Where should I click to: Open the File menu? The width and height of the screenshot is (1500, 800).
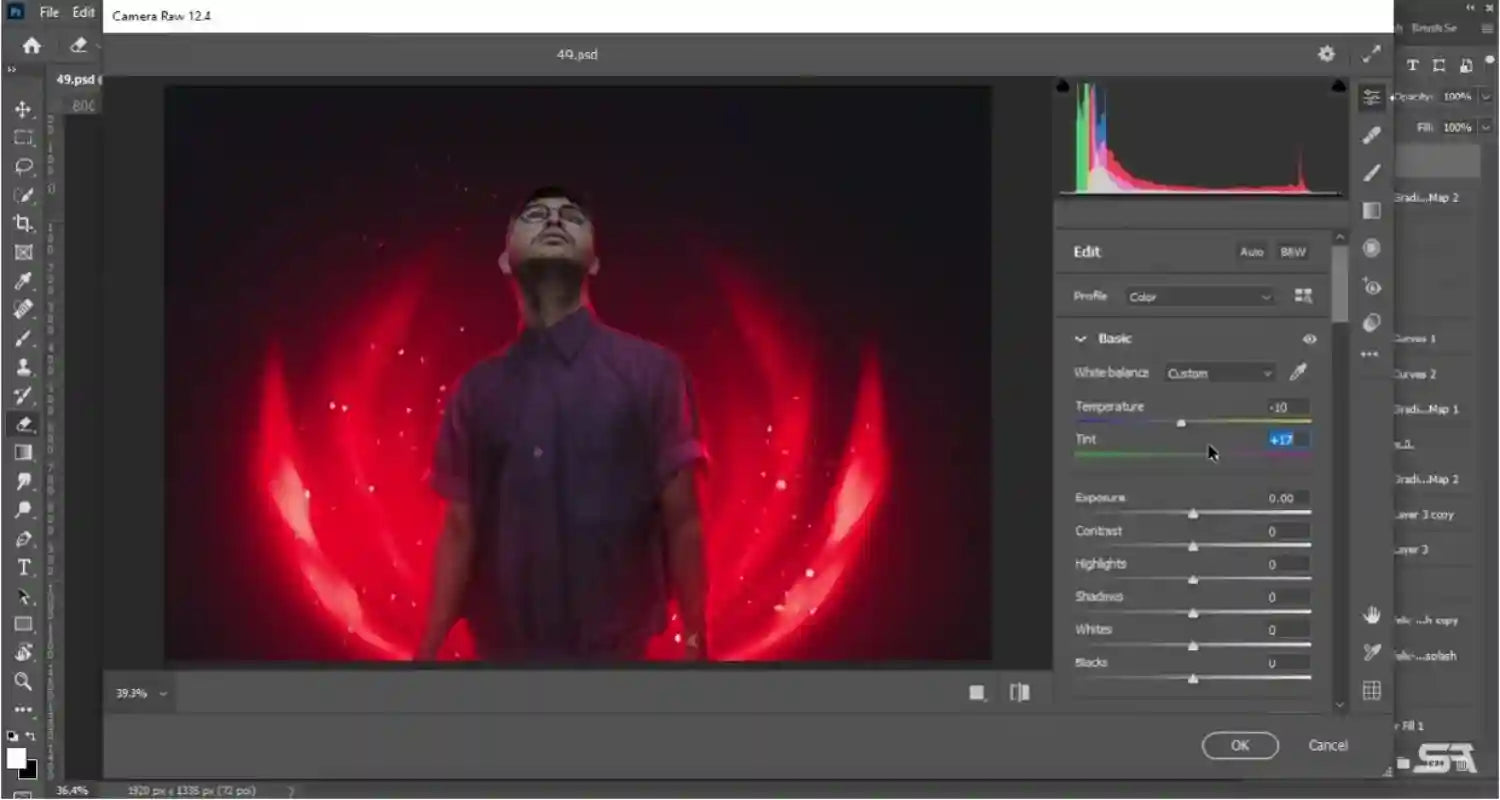[x=49, y=13]
